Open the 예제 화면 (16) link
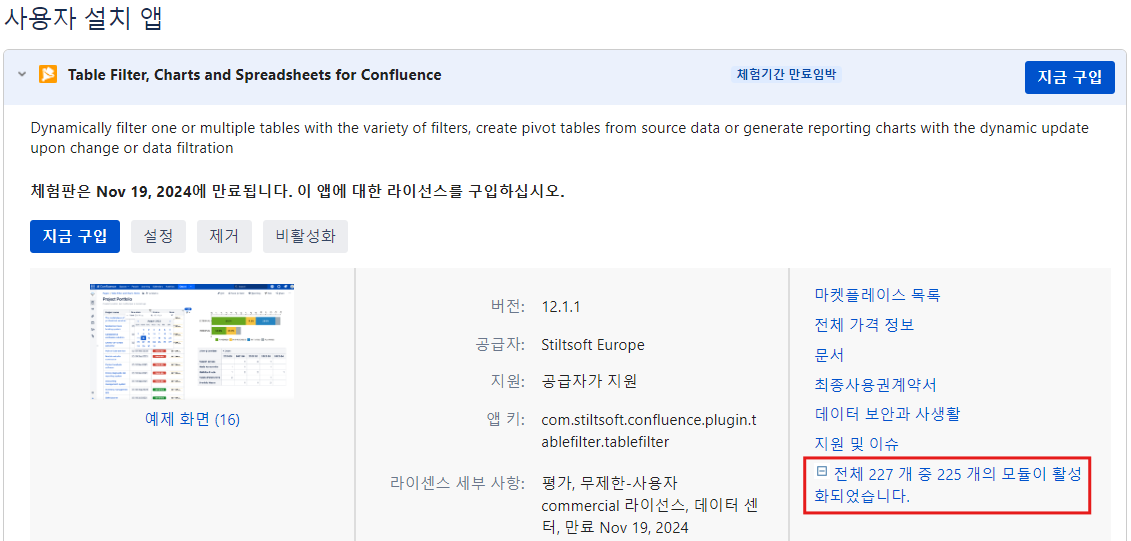The image size is (1131, 541). 193,420
